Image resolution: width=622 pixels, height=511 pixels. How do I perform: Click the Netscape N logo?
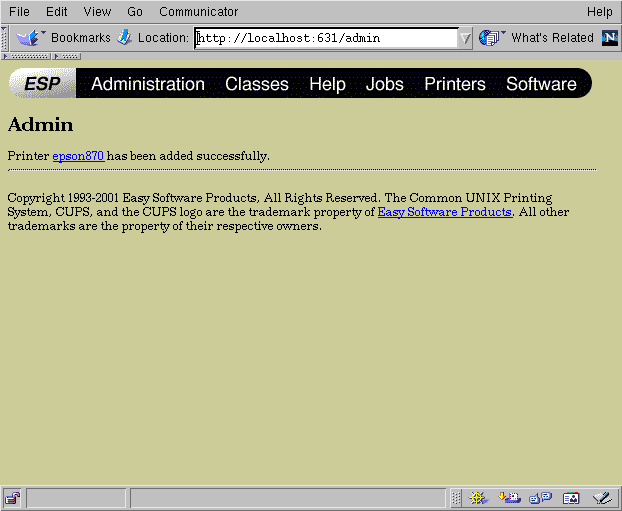point(609,38)
